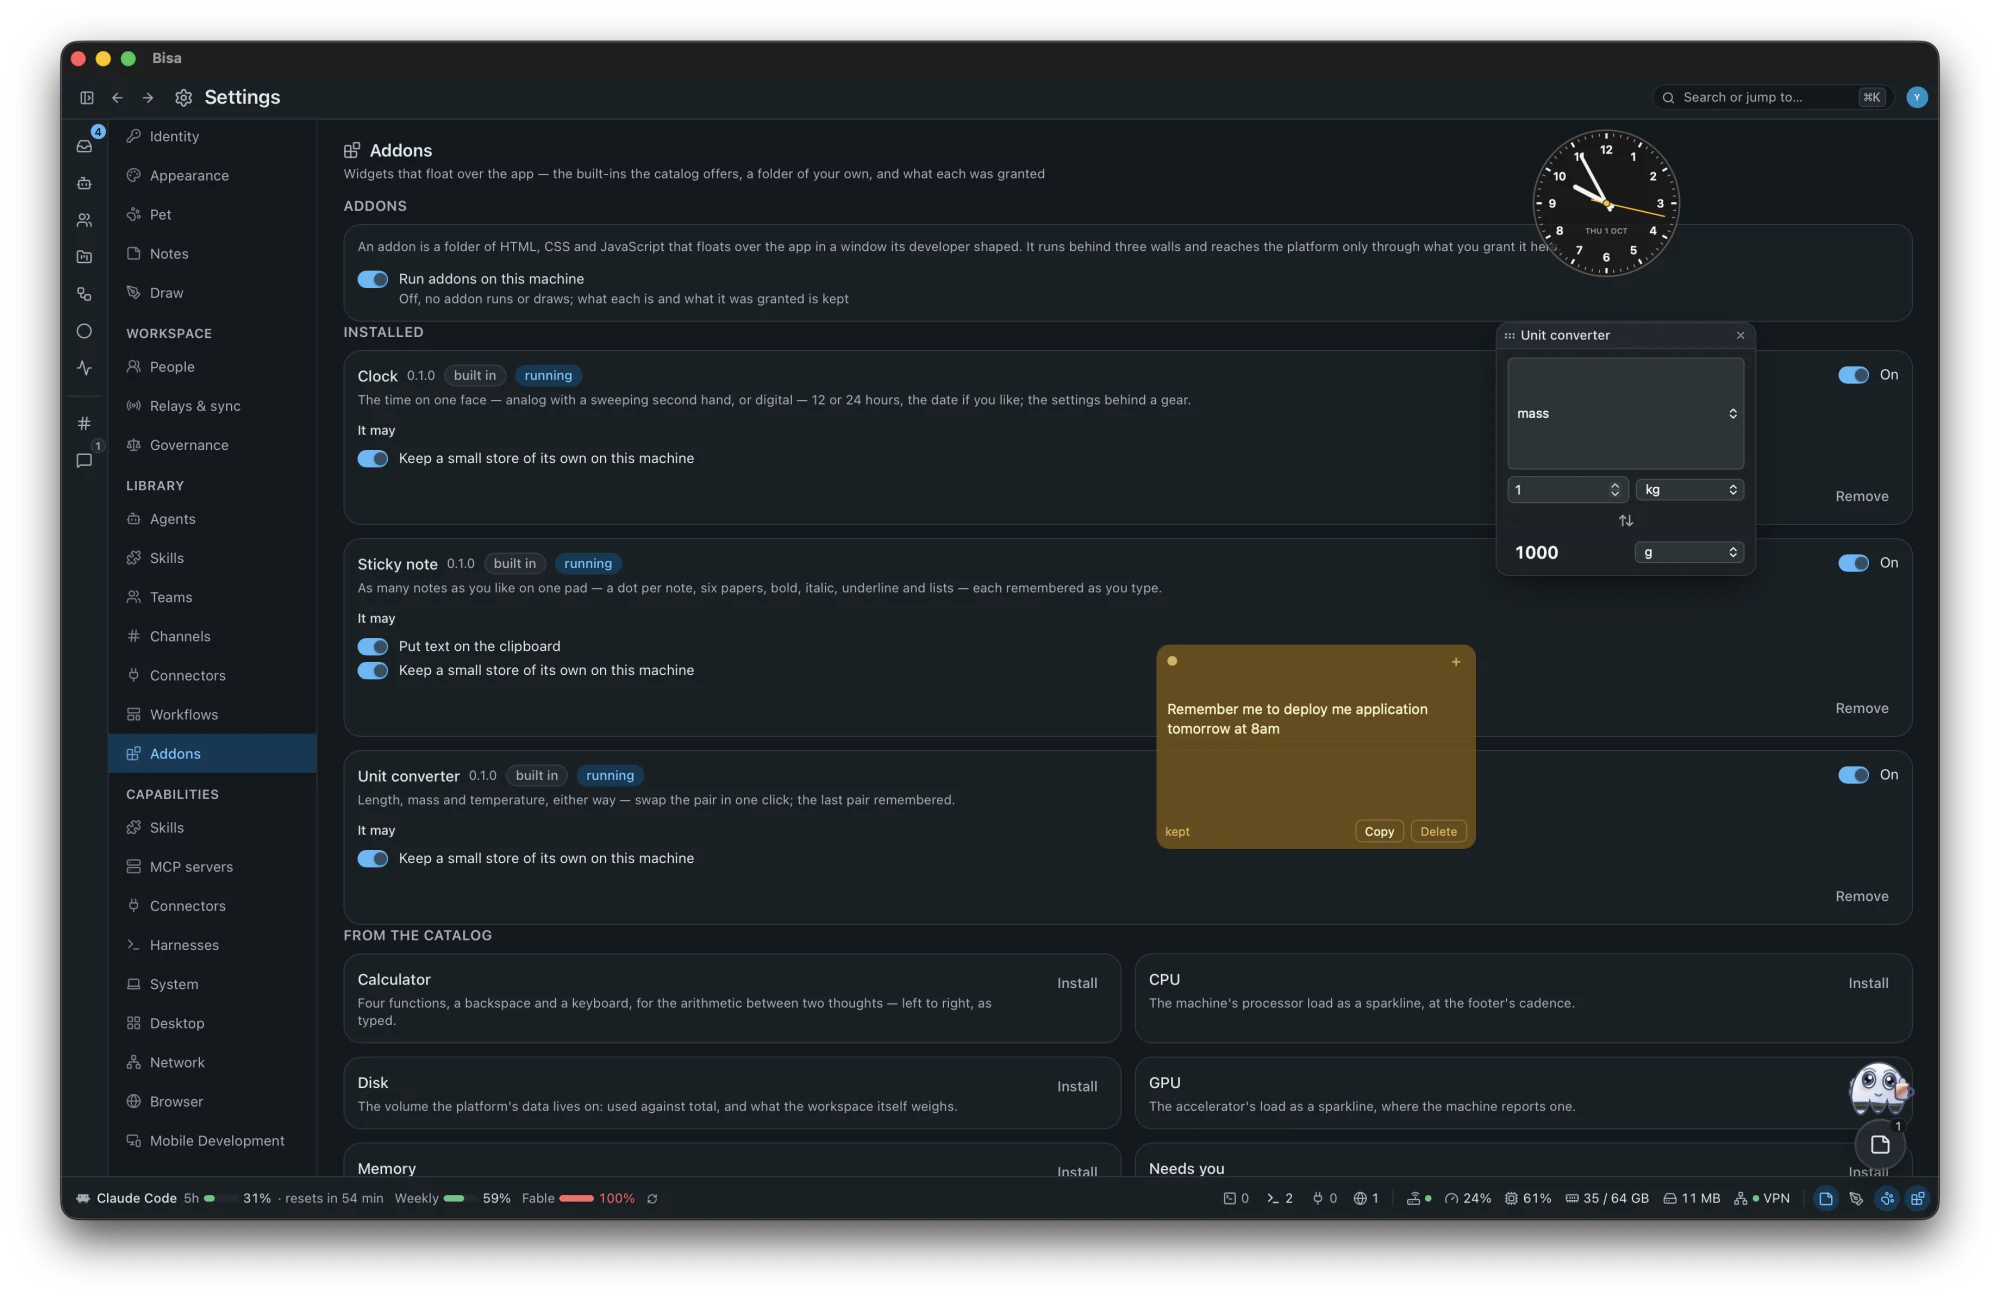
Task: Remove the Sticky note addon
Action: (1861, 708)
